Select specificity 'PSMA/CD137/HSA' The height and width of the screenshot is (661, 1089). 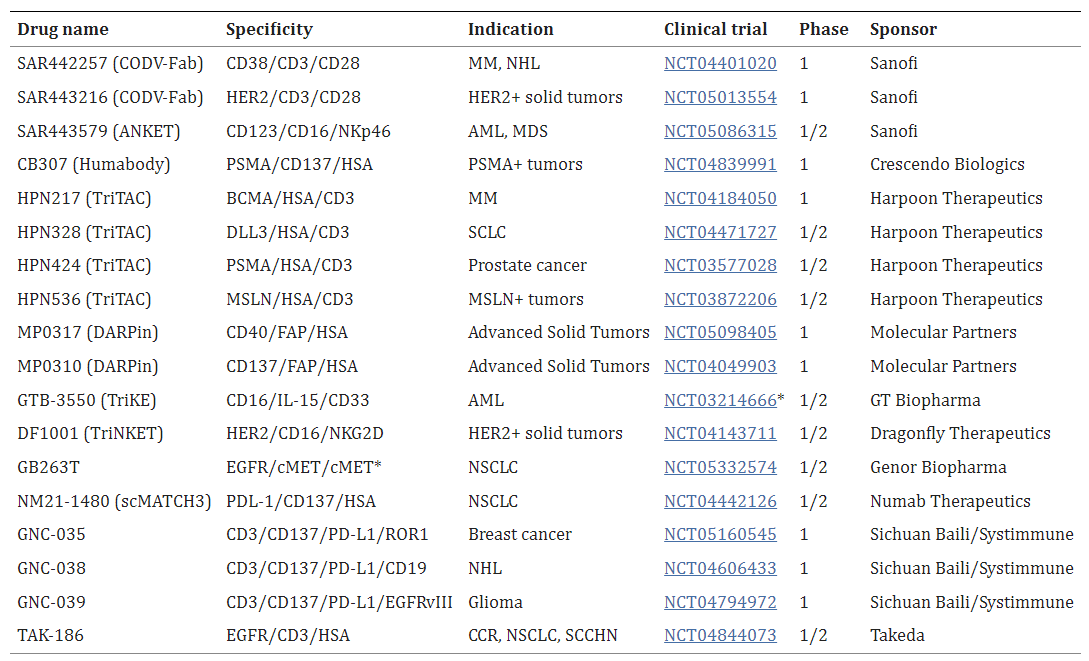pyautogui.click(x=299, y=165)
